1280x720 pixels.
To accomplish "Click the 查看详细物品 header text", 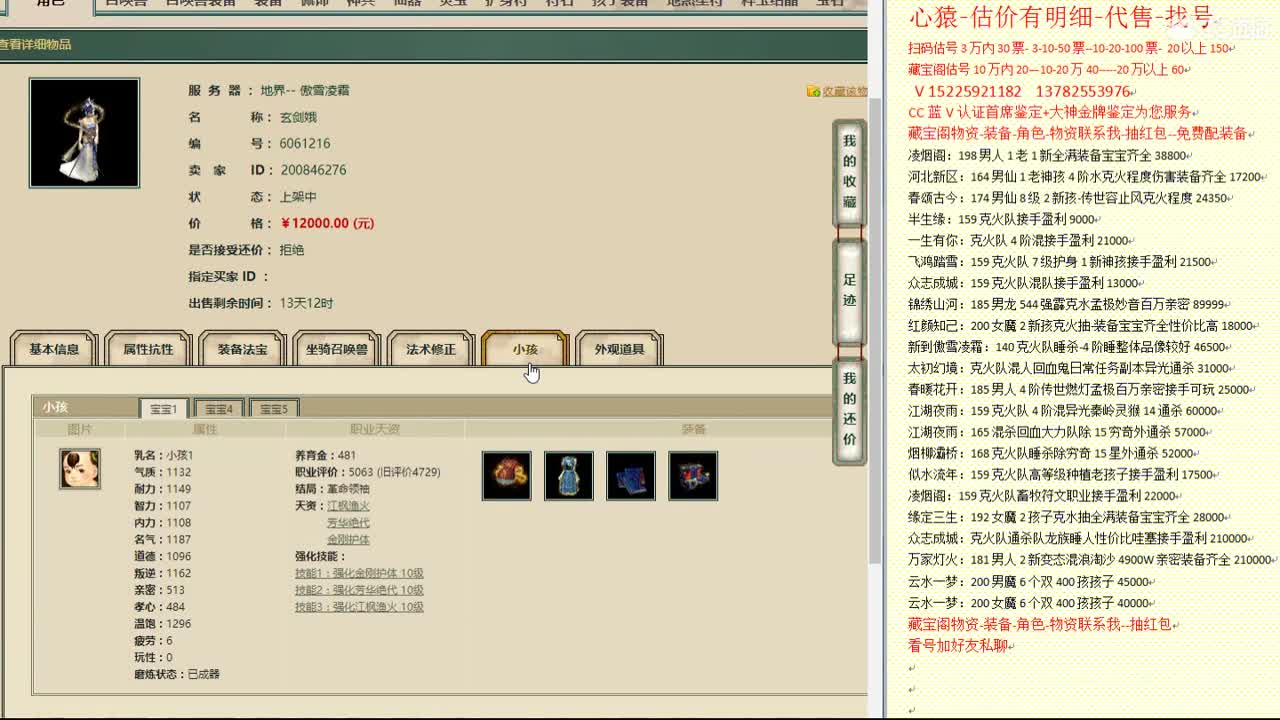I will pos(35,44).
